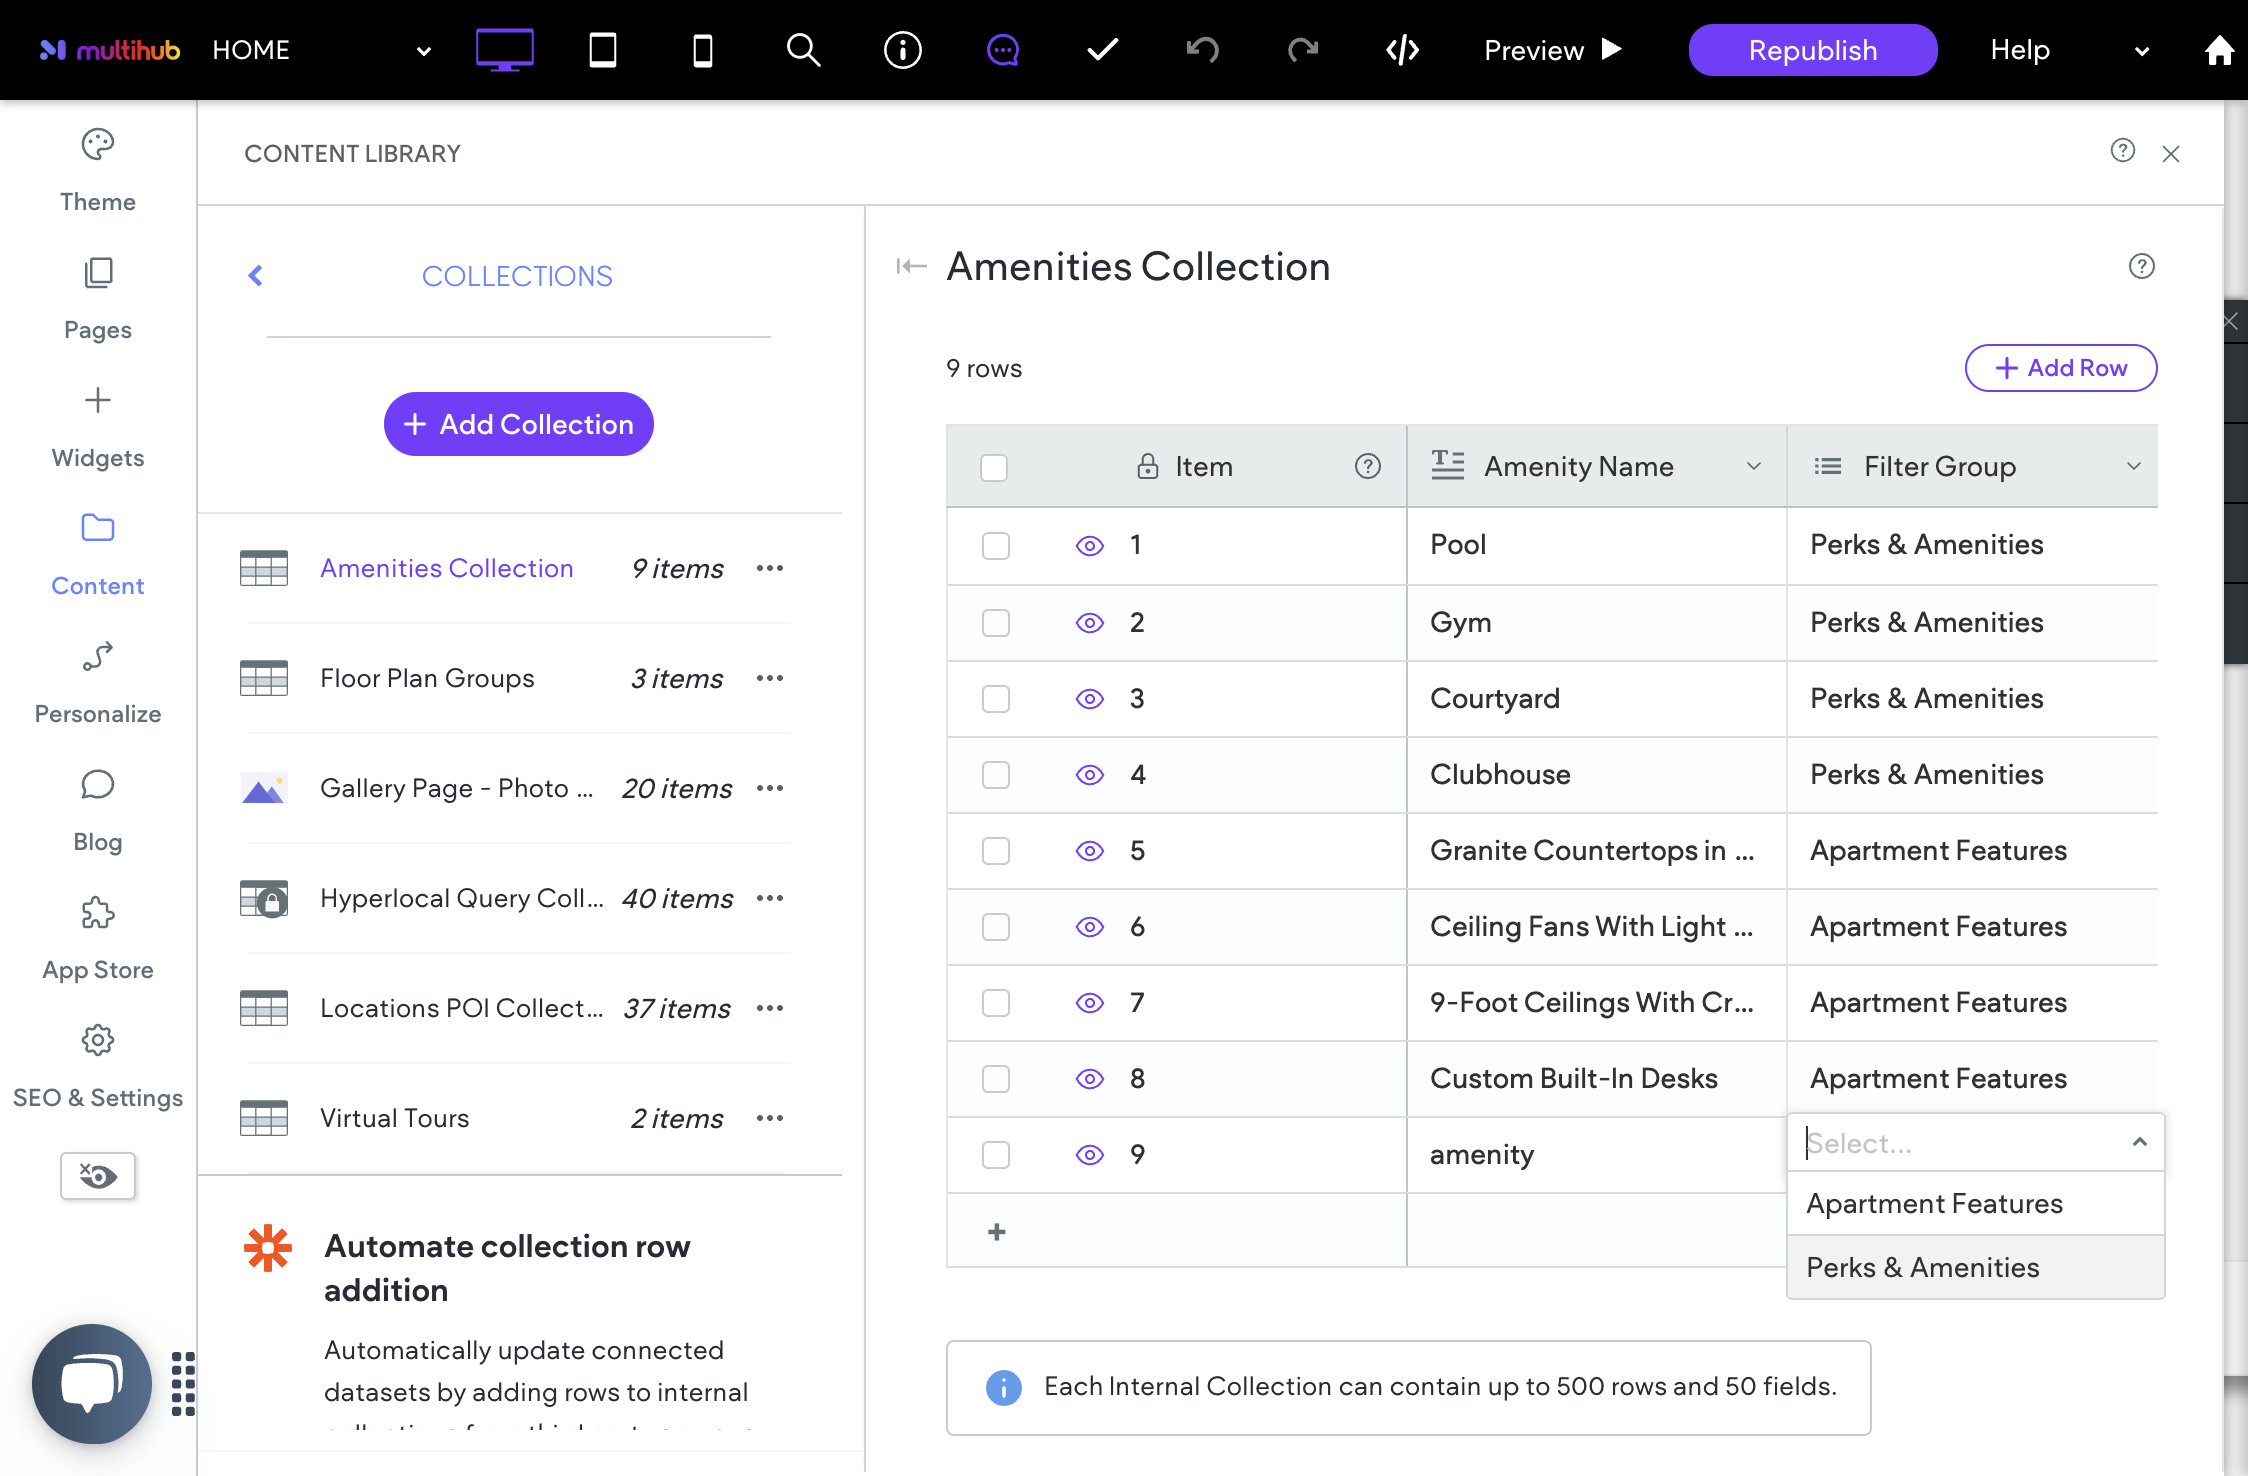Check the box for row 3 Courtyard
2248x1476 pixels.
click(996, 699)
